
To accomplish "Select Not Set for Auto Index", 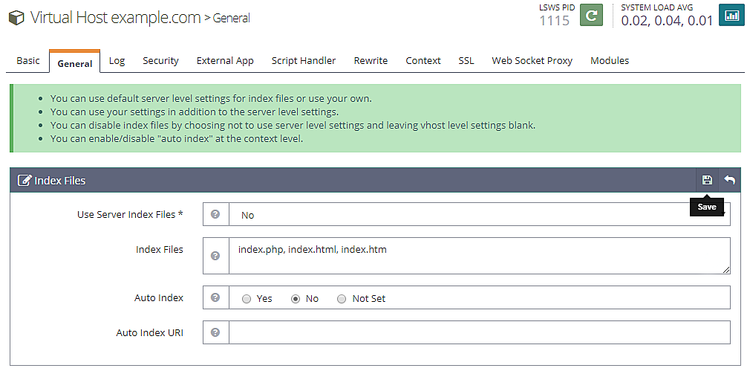I will pyautogui.click(x=341, y=299).
